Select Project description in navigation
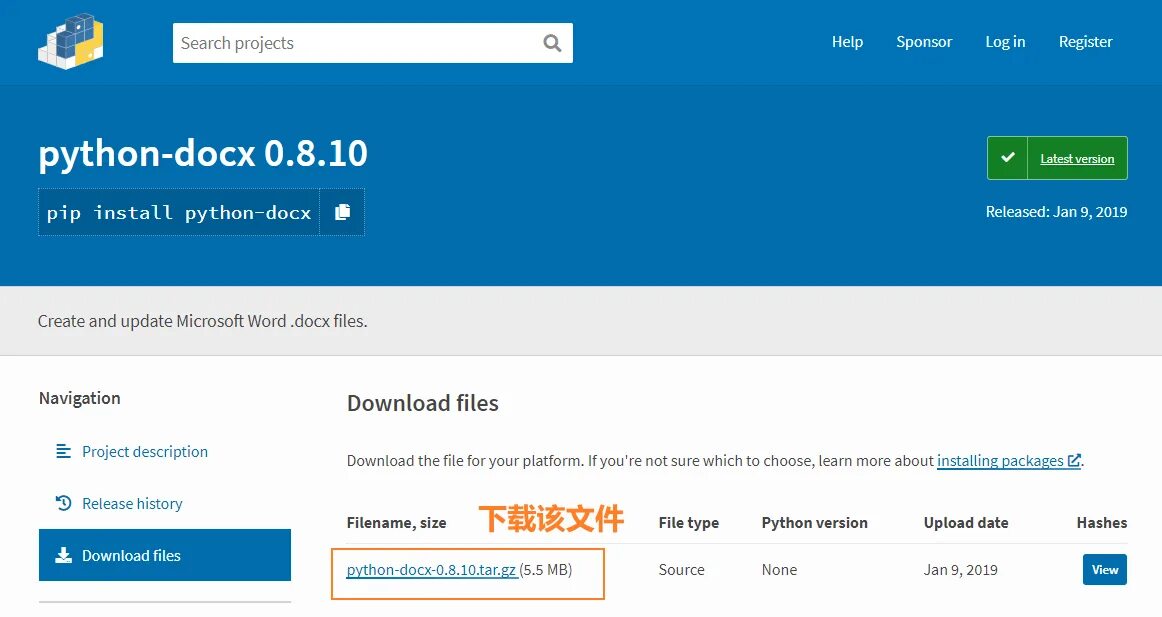The height and width of the screenshot is (617, 1162). point(145,451)
